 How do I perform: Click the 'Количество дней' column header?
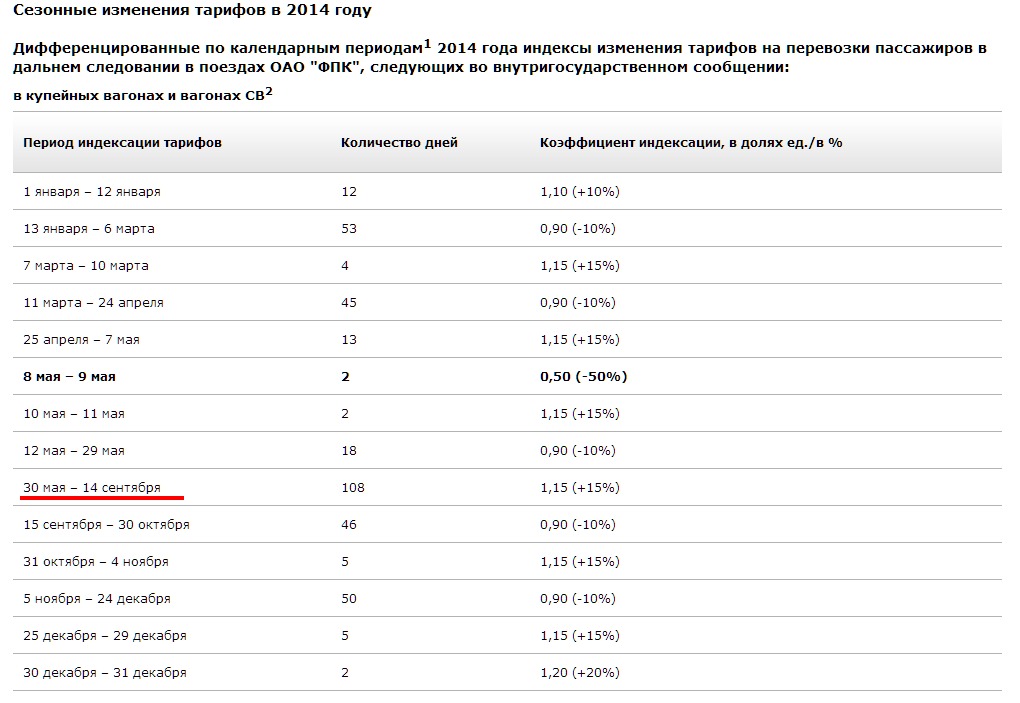[x=399, y=142]
